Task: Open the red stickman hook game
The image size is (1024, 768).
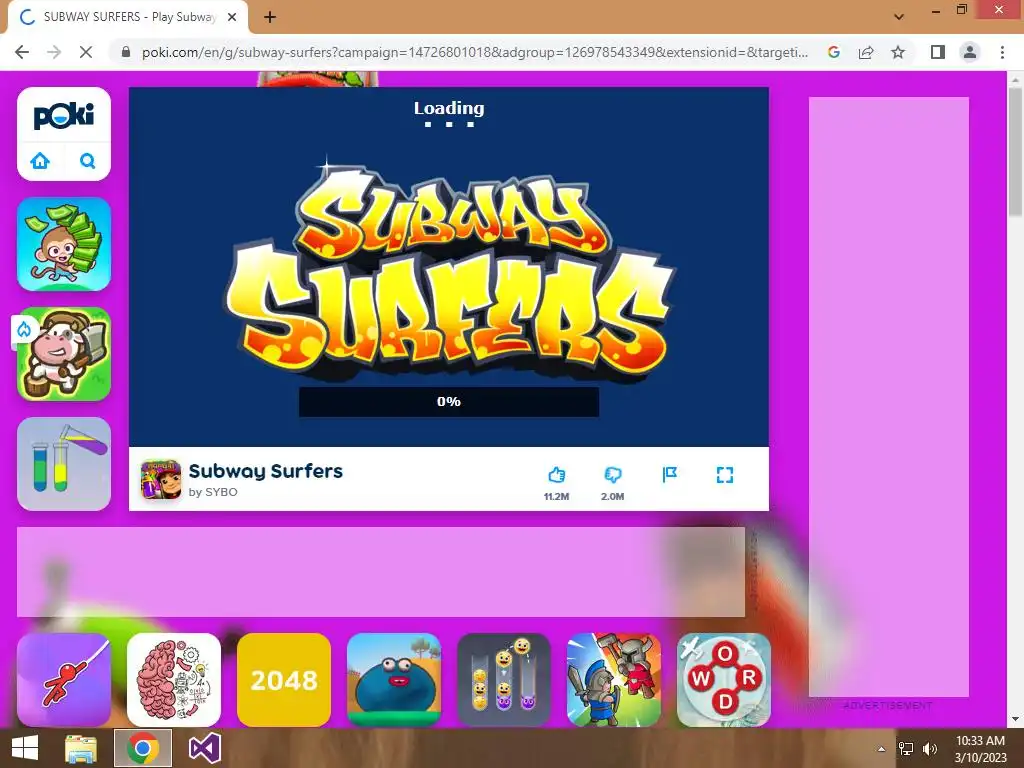Action: point(64,680)
